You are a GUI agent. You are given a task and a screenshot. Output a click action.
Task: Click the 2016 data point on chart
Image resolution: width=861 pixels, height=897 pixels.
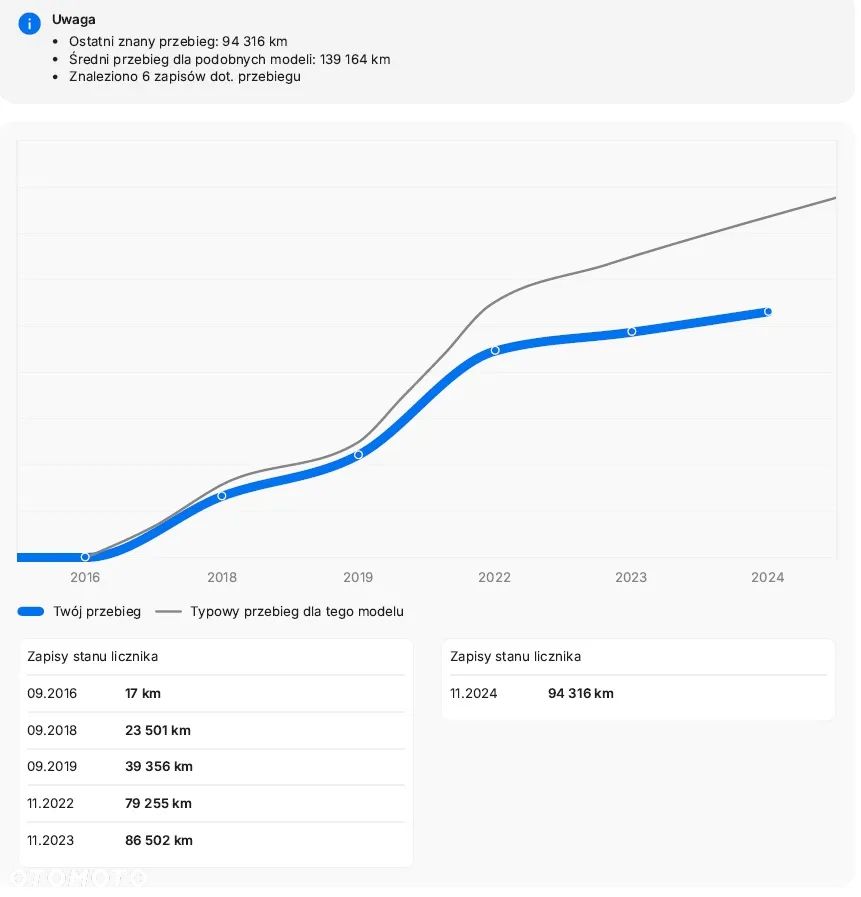[85, 557]
